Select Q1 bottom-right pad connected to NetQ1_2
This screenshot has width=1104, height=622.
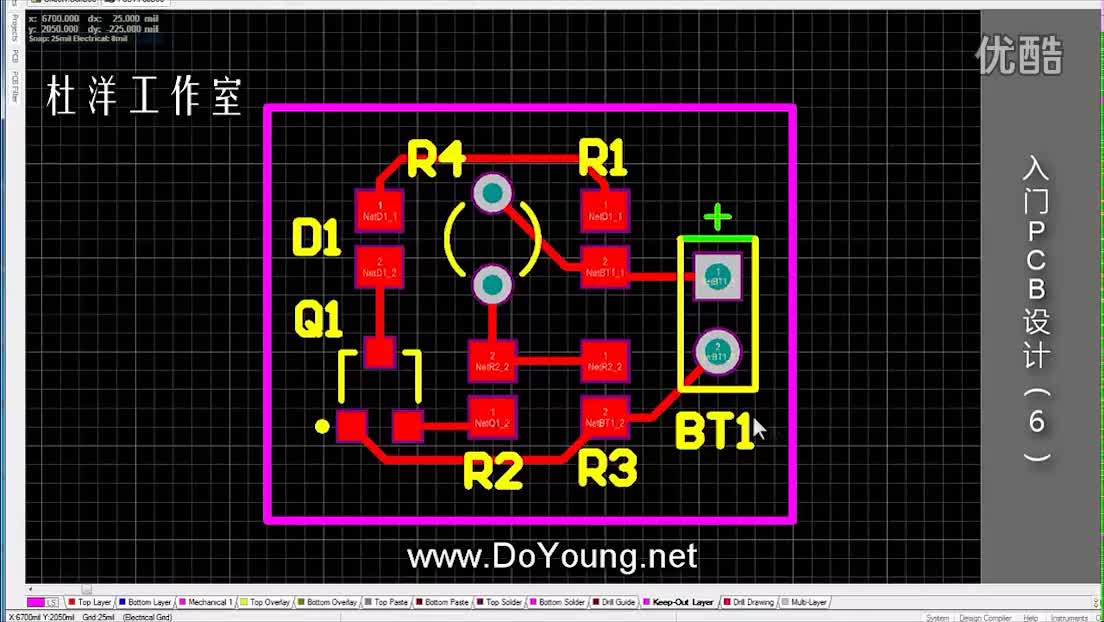click(x=408, y=426)
